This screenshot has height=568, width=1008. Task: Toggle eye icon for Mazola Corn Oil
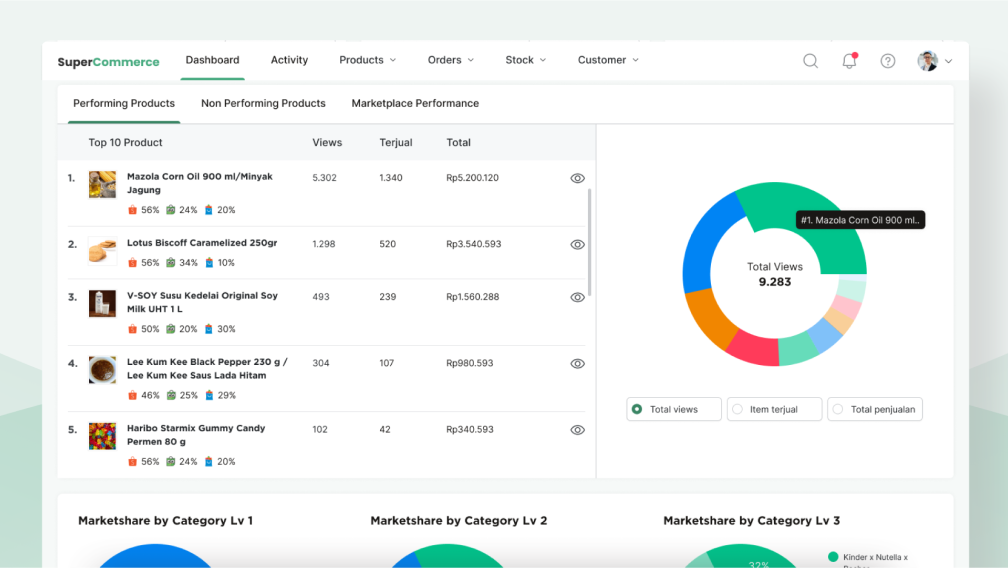click(x=577, y=178)
